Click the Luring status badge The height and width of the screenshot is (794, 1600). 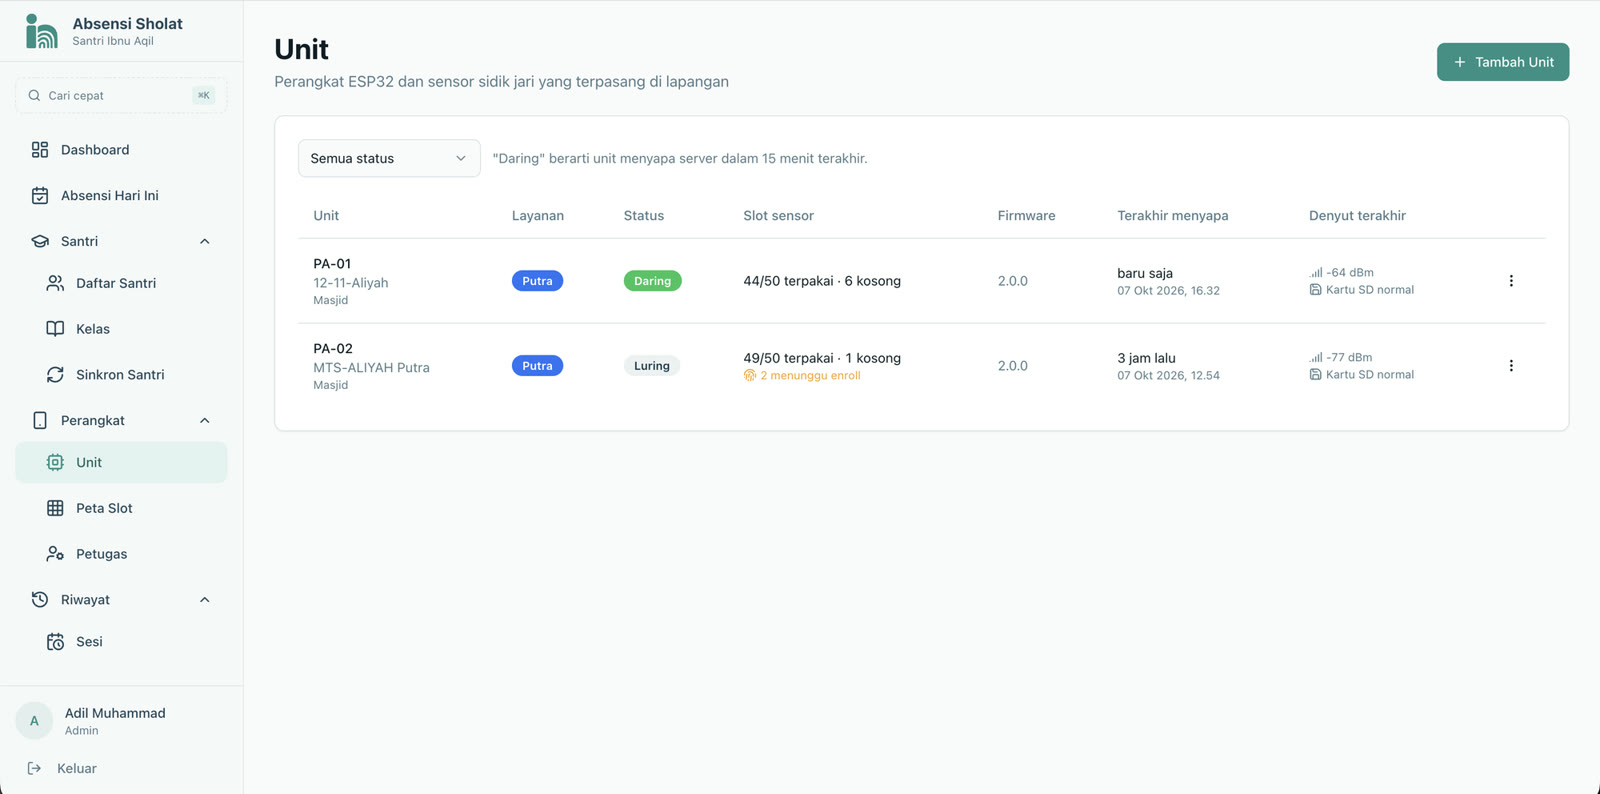(652, 366)
